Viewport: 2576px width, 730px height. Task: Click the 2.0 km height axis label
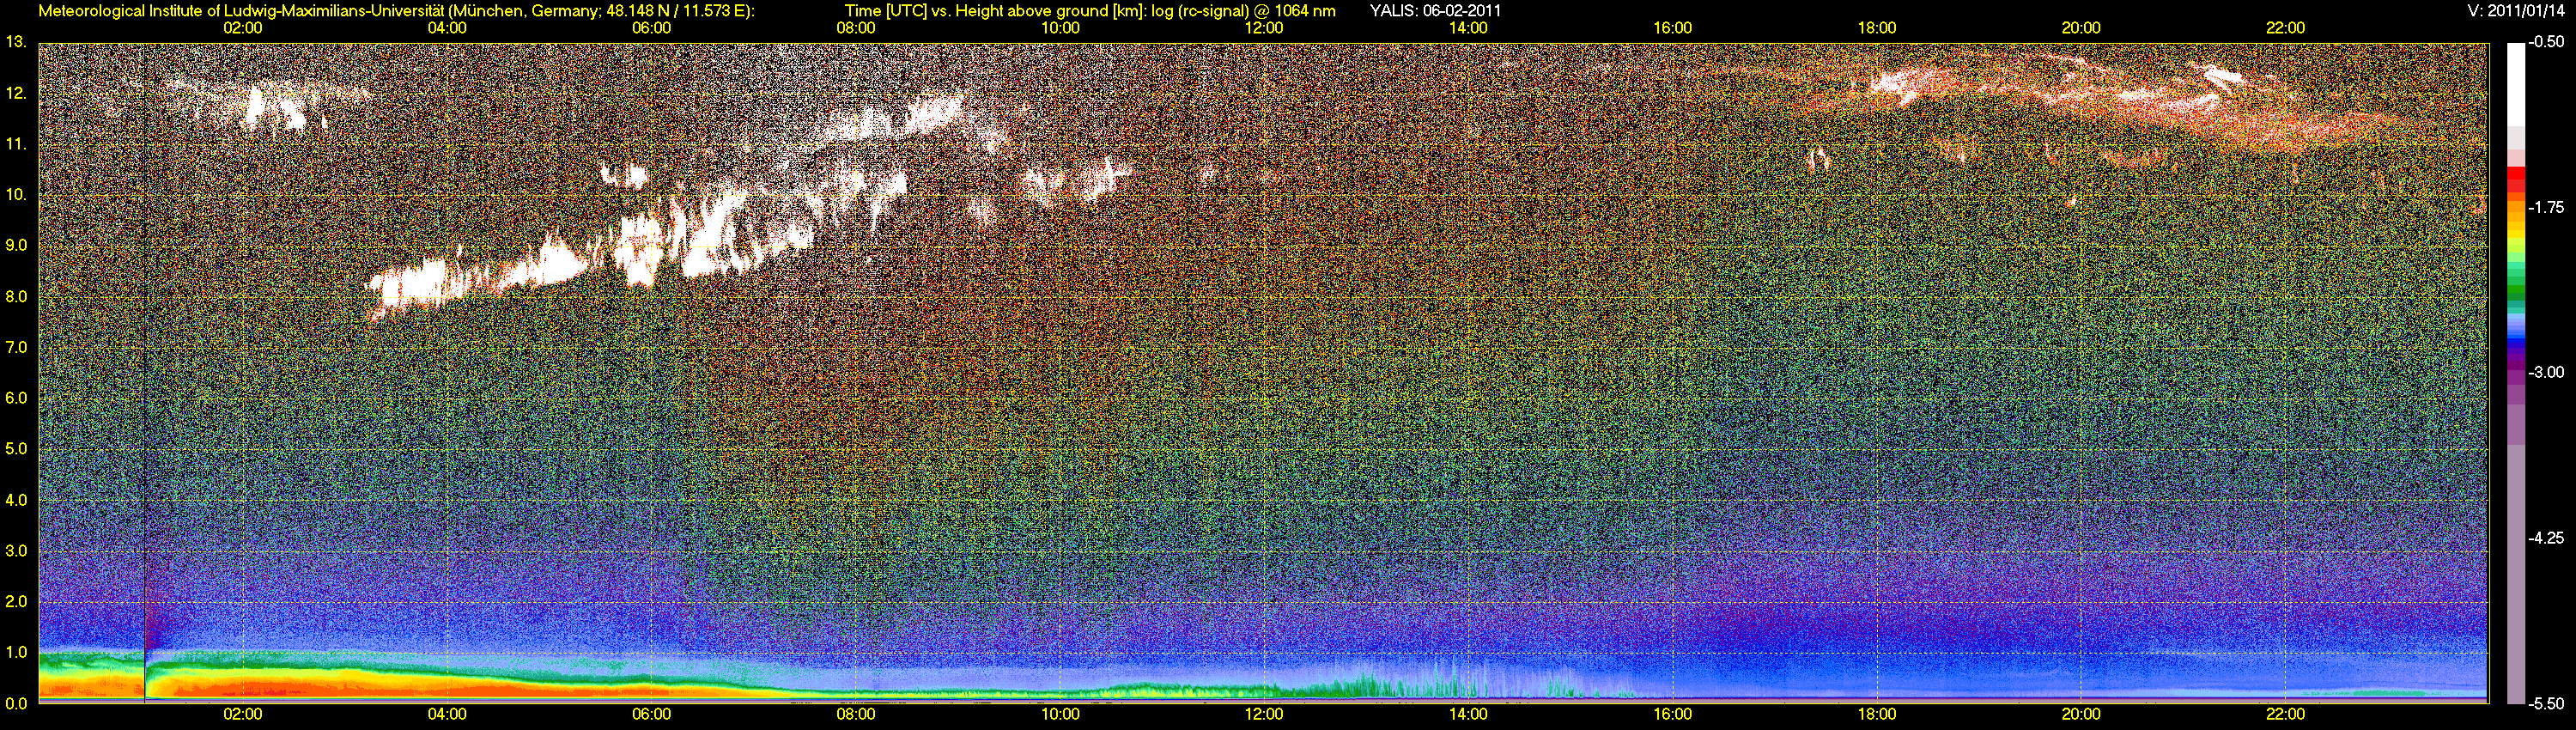15,601
